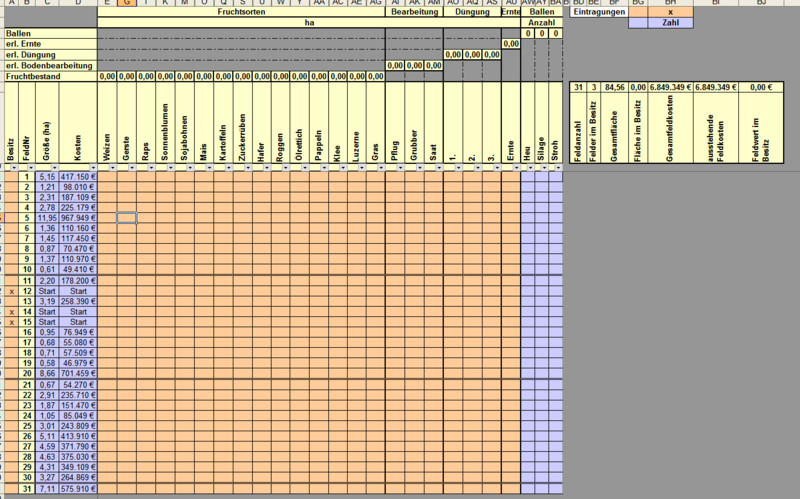
Task: Expand the Weizen filter dropdown arrow
Action: coord(111,166)
